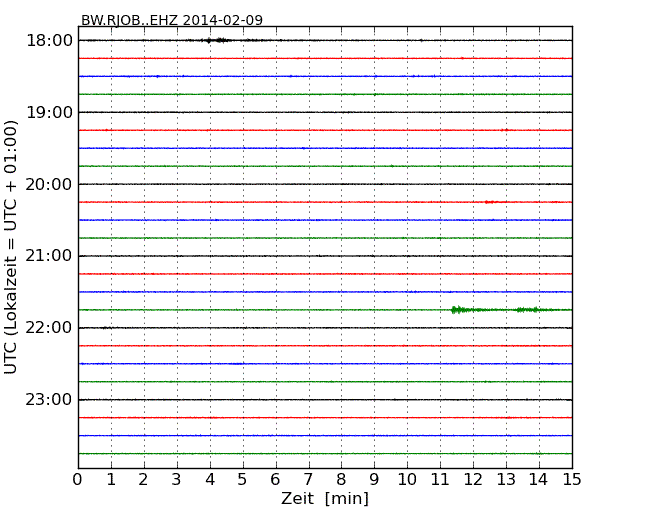The image size is (650, 520).
Task: Click x-axis tick label 4
Action: (x=210, y=480)
